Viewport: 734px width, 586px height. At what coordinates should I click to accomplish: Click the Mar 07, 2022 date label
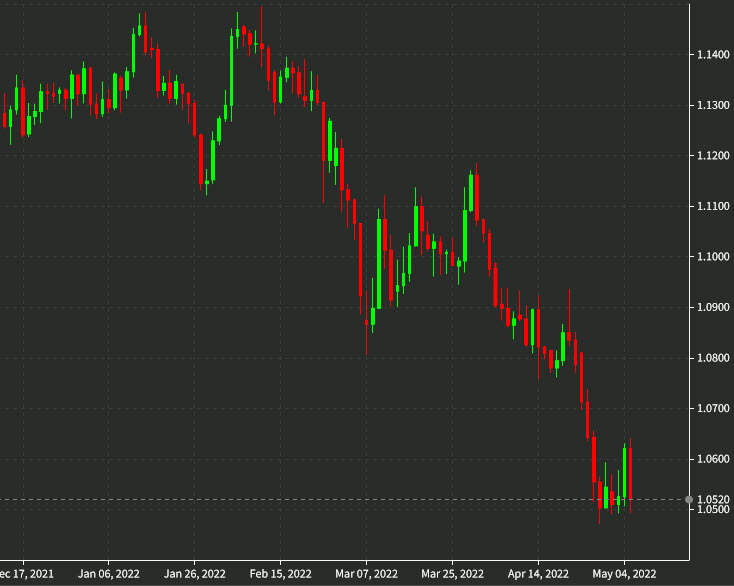(x=366, y=574)
